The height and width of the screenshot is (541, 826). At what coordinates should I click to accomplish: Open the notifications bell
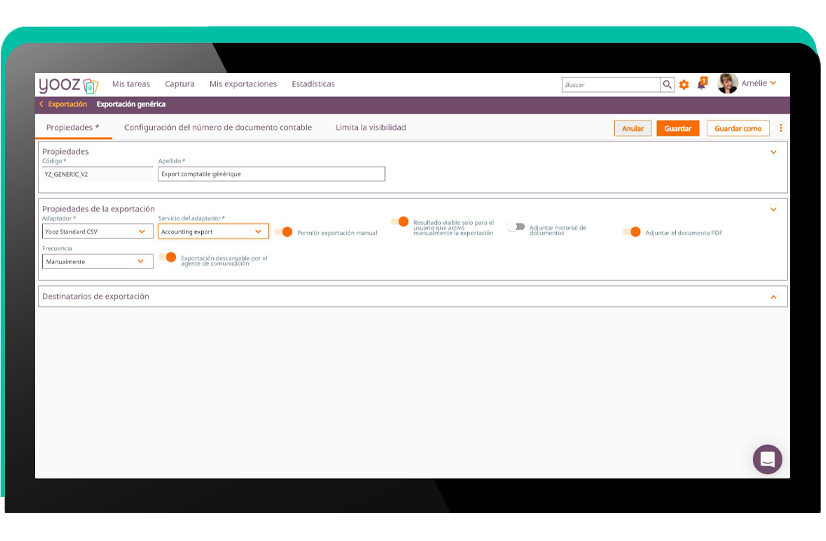(702, 84)
